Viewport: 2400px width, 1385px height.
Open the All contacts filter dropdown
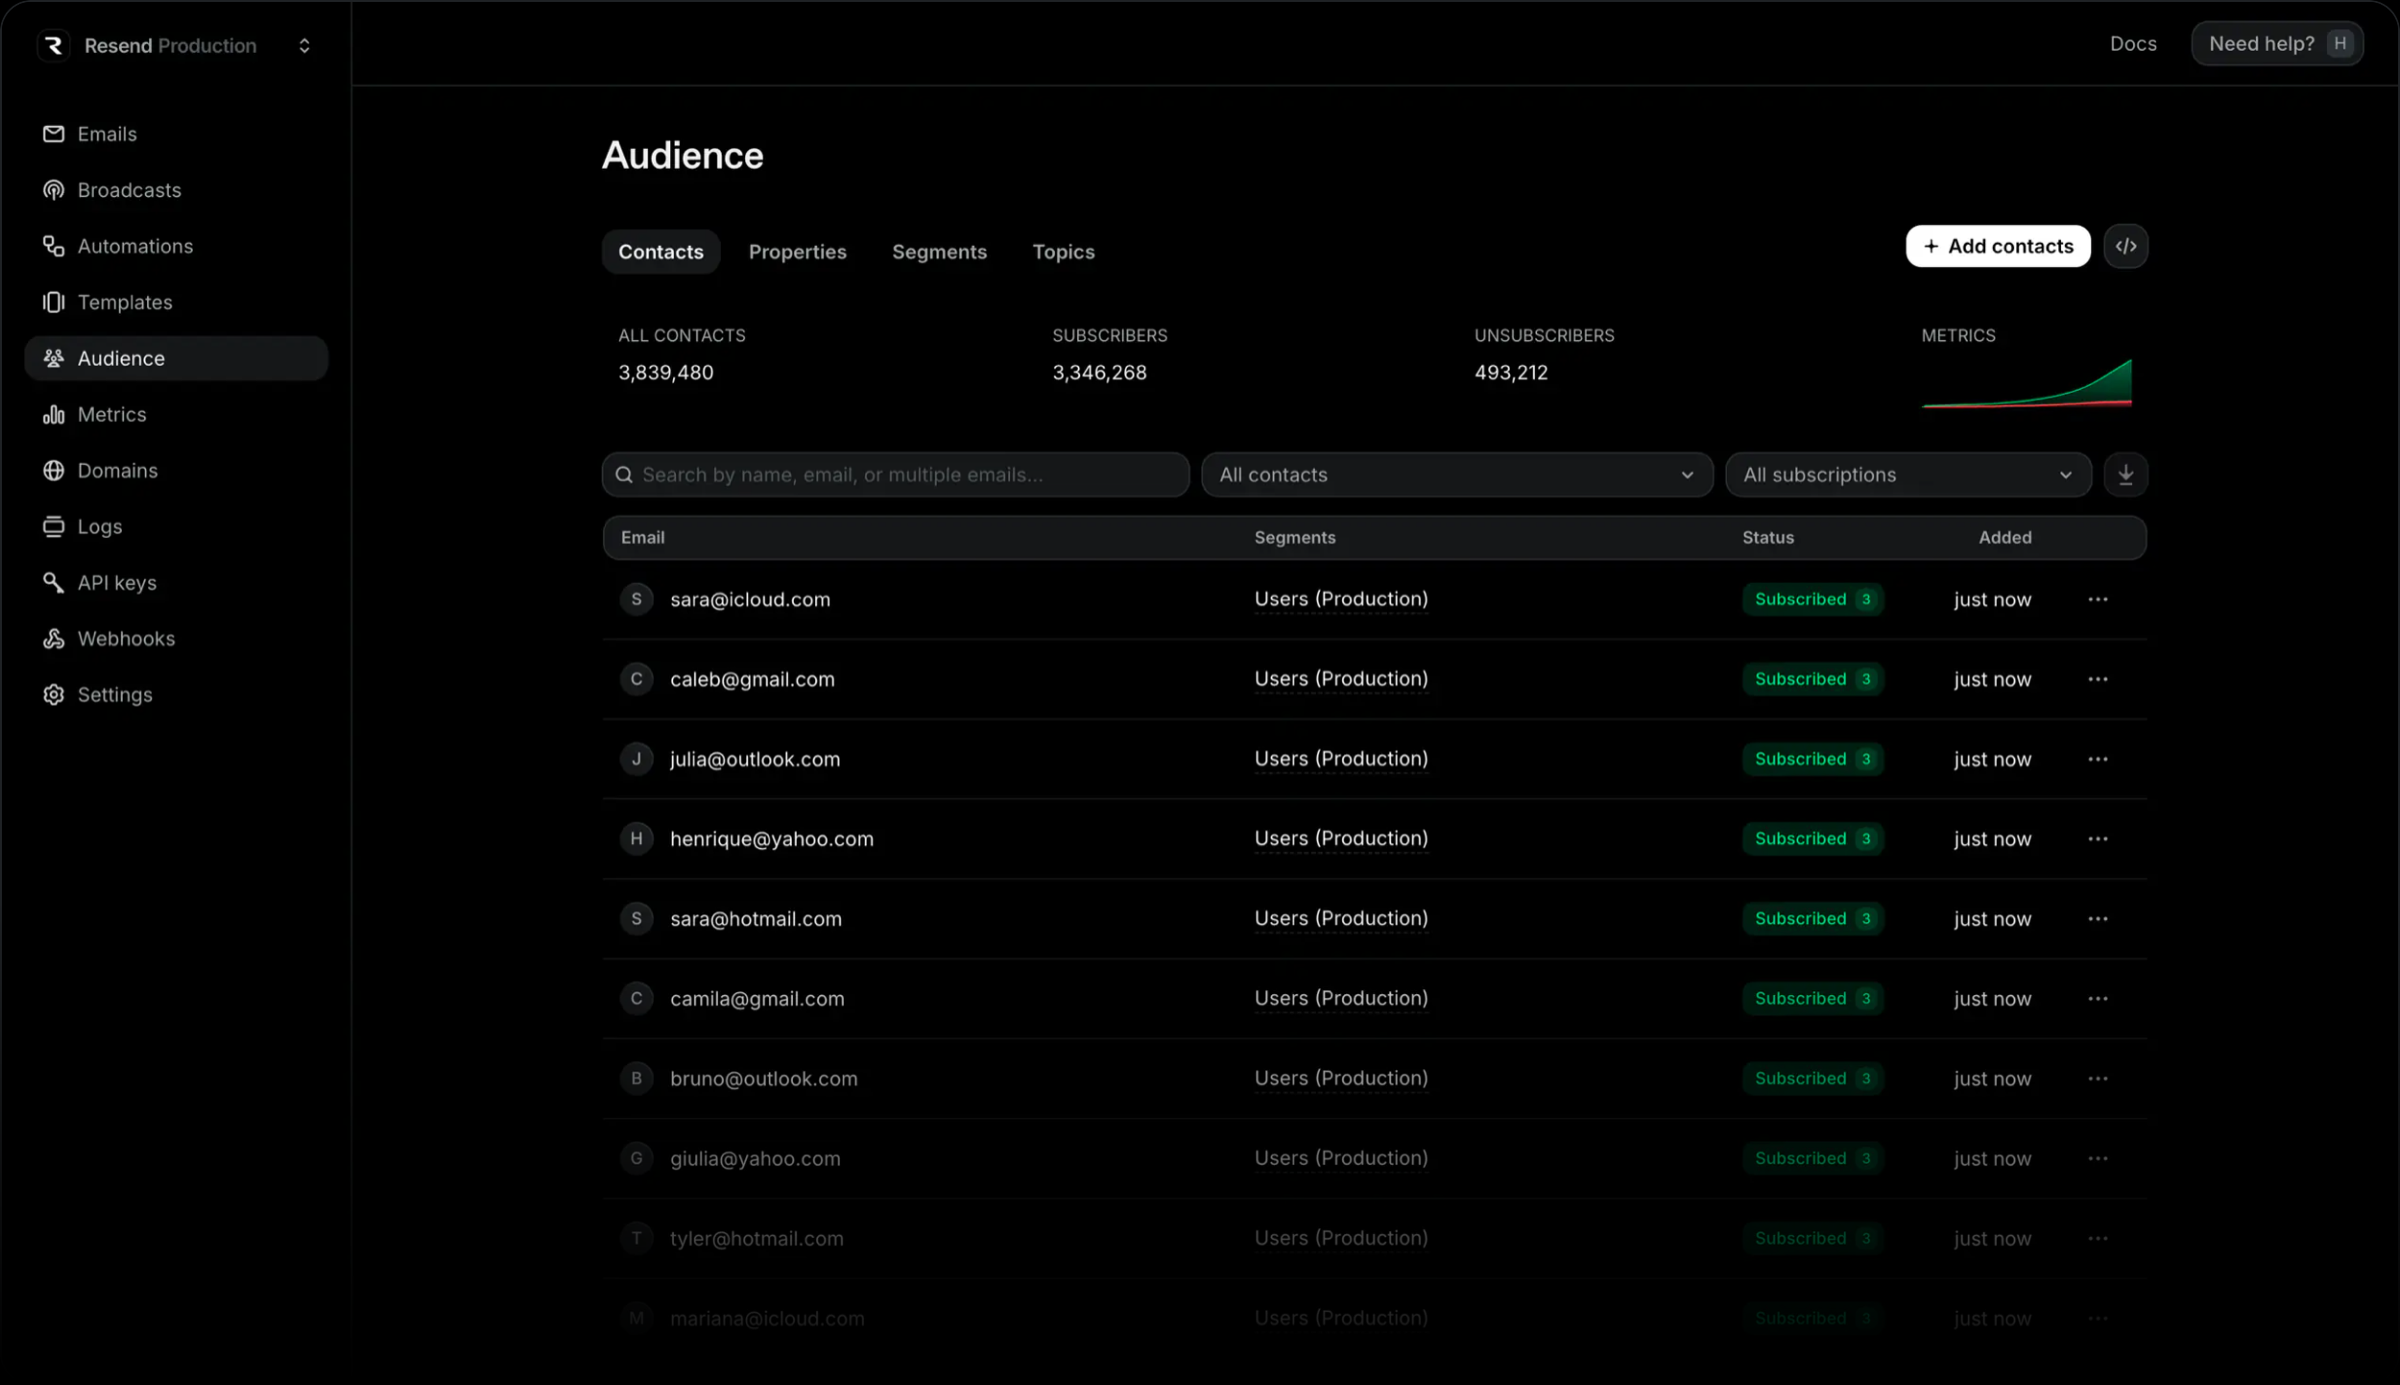pyautogui.click(x=1457, y=474)
